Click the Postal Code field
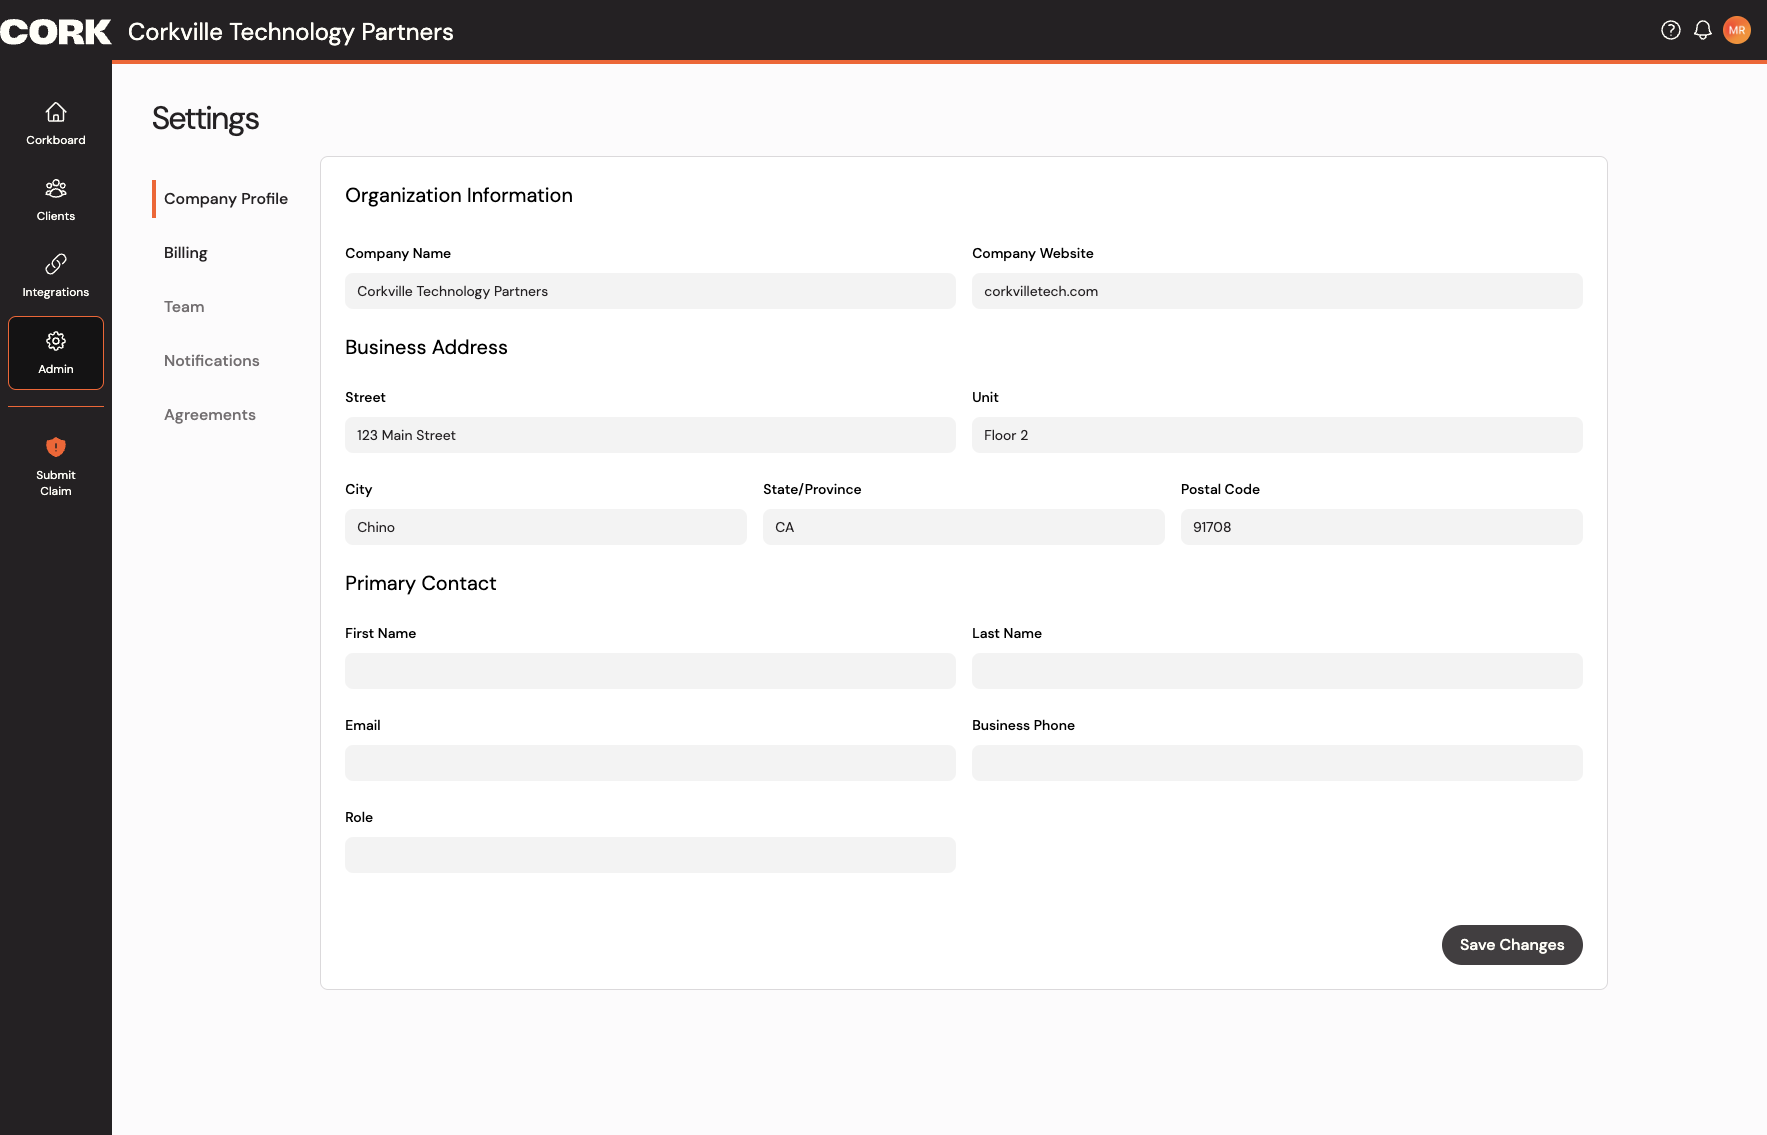This screenshot has height=1135, width=1767. point(1382,527)
